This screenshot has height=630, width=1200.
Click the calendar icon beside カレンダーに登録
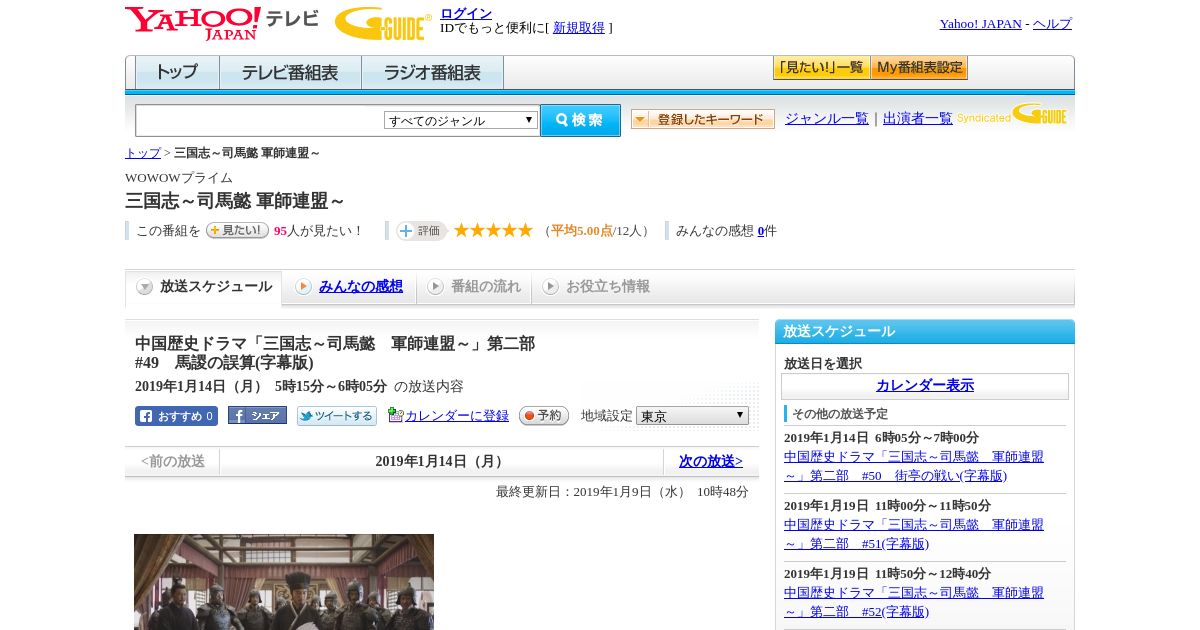click(x=395, y=415)
